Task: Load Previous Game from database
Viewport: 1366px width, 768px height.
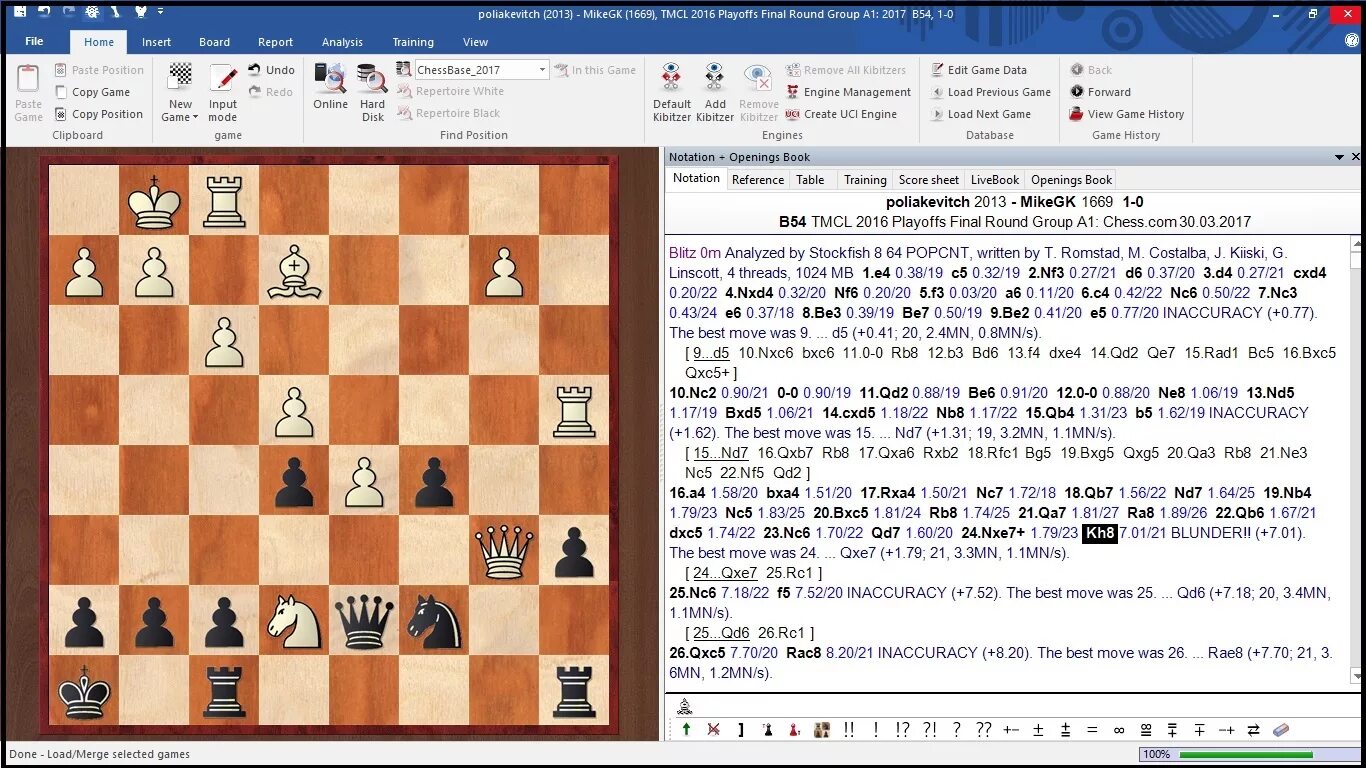Action: [x=990, y=92]
